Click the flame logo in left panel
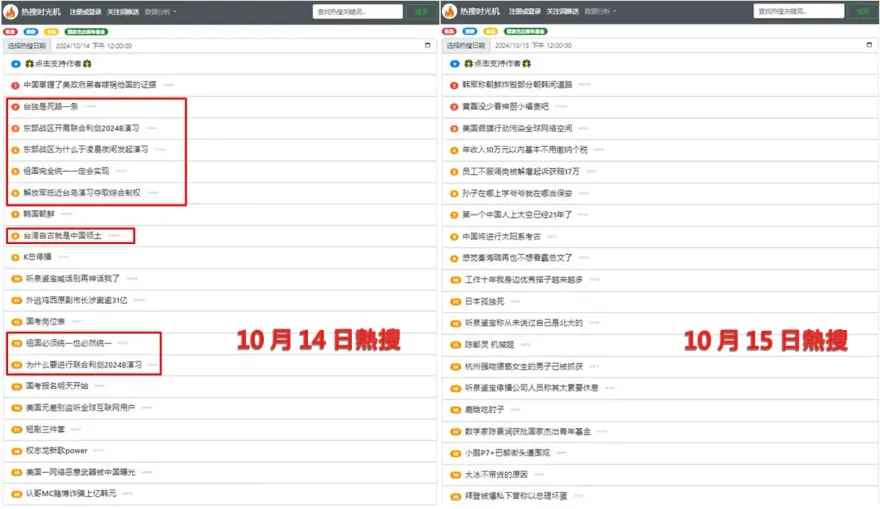This screenshot has width=880, height=509. pos(13,11)
